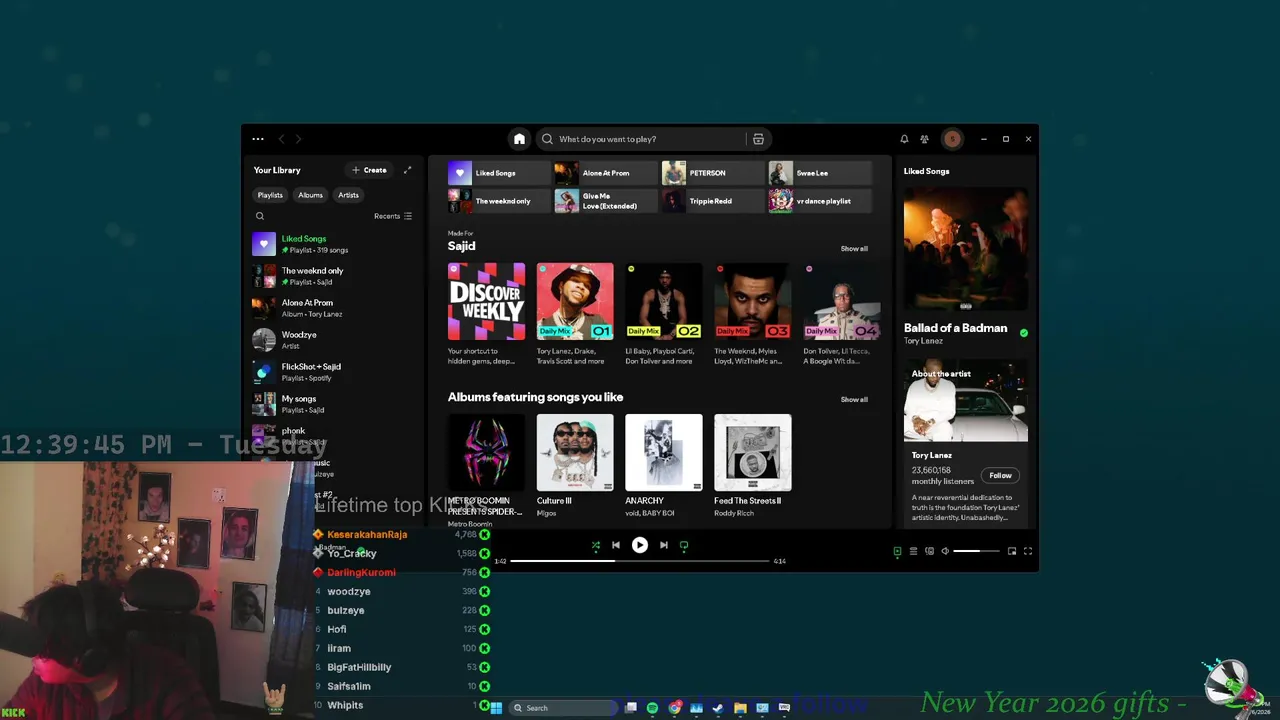Open Steam from the taskbar
1280x720 pixels.
tap(718, 708)
